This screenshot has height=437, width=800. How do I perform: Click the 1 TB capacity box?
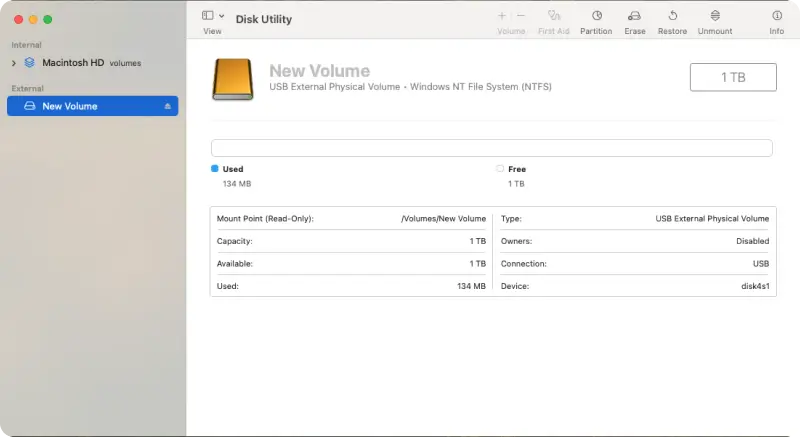point(733,77)
